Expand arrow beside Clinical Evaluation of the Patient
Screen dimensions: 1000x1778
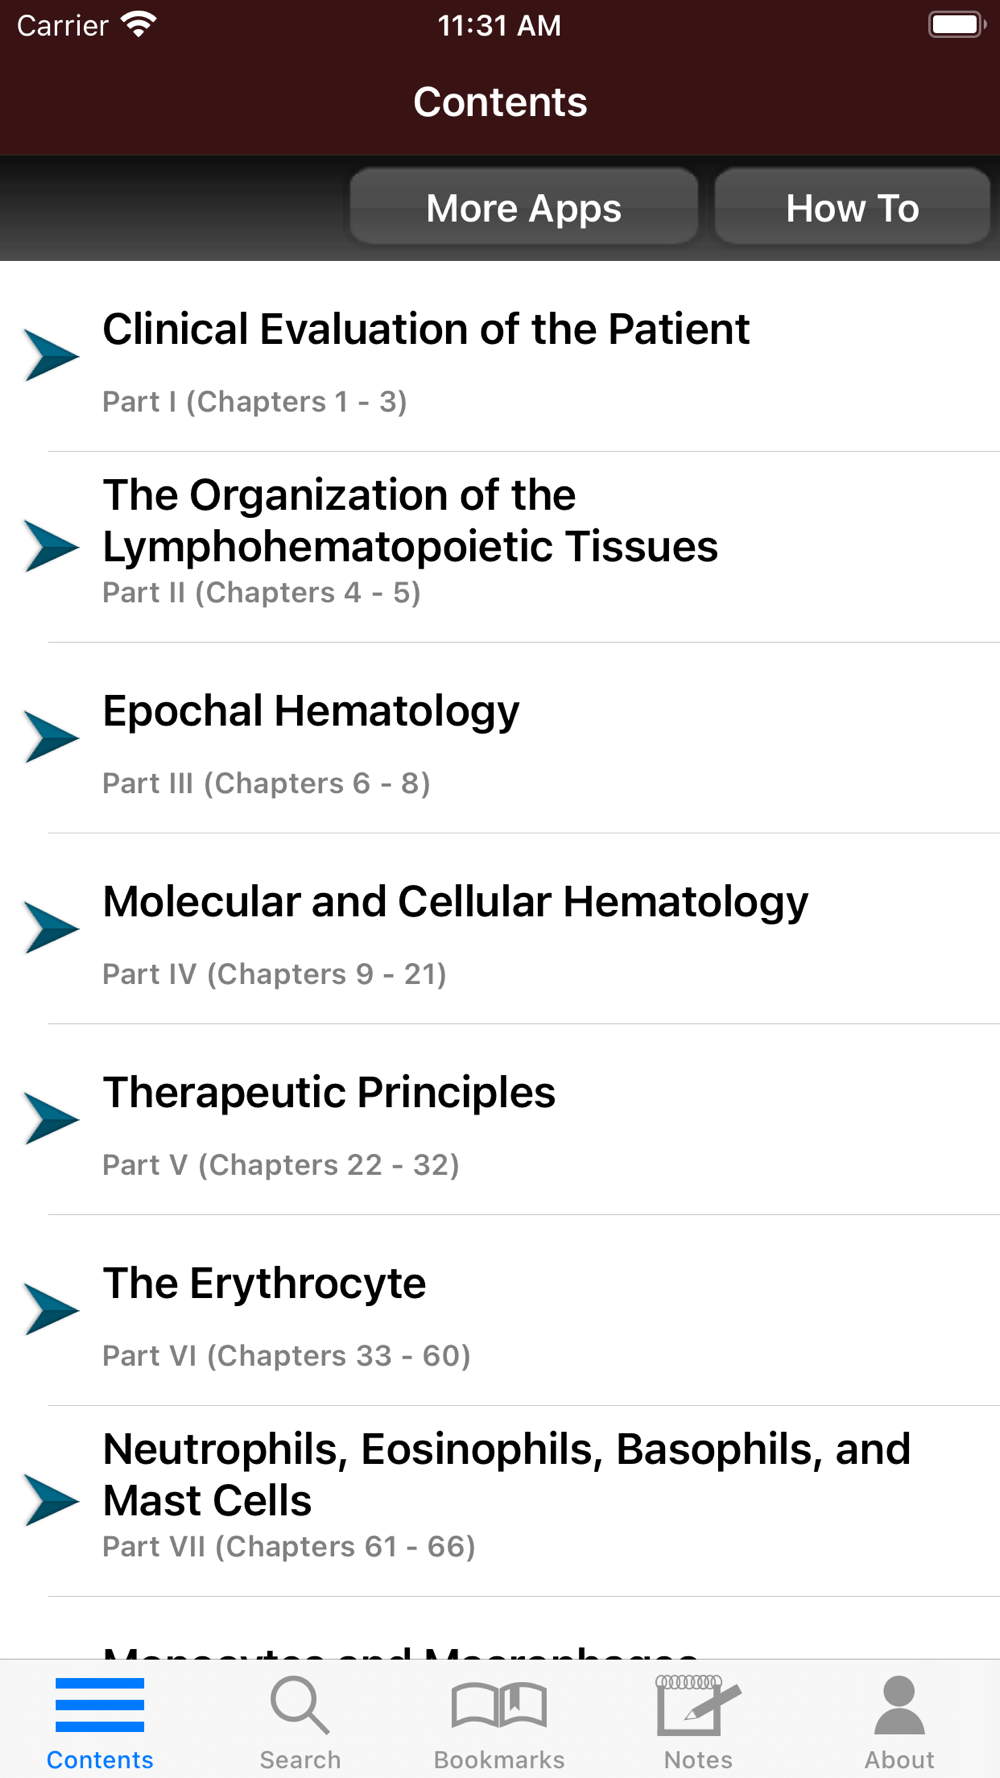tap(51, 355)
